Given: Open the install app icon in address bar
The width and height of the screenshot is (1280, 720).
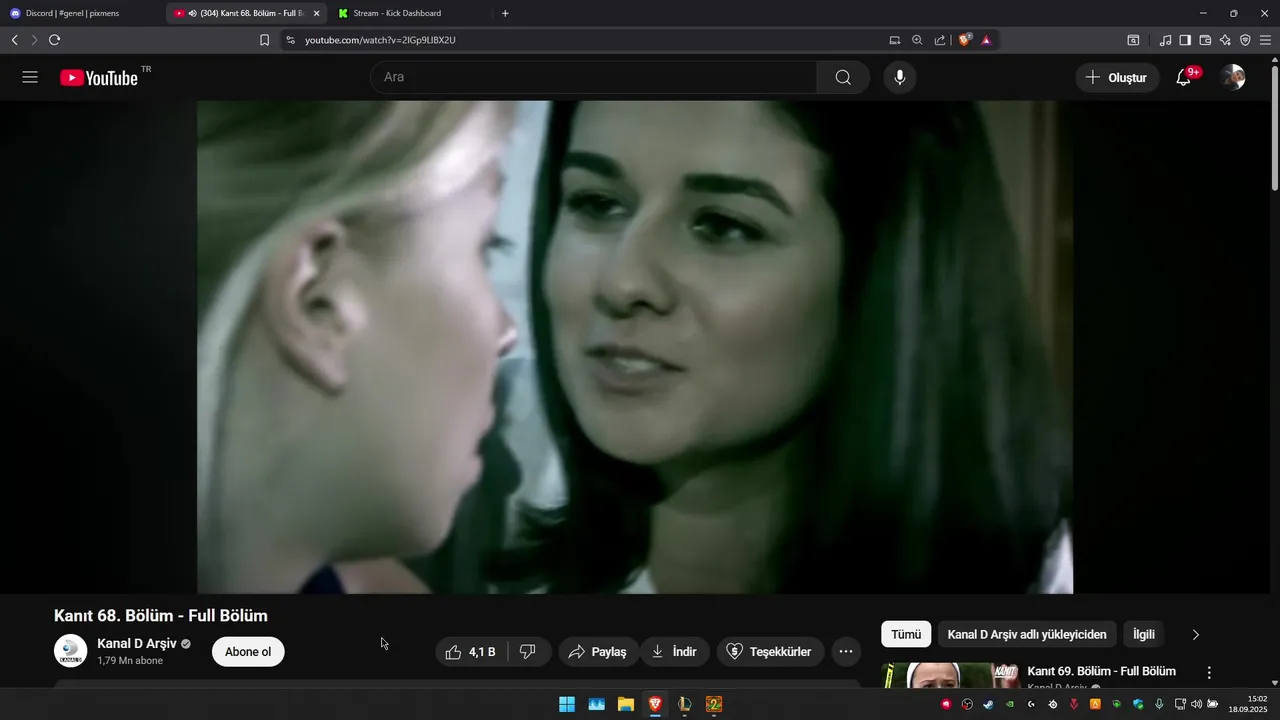Looking at the screenshot, I should click(x=895, y=40).
